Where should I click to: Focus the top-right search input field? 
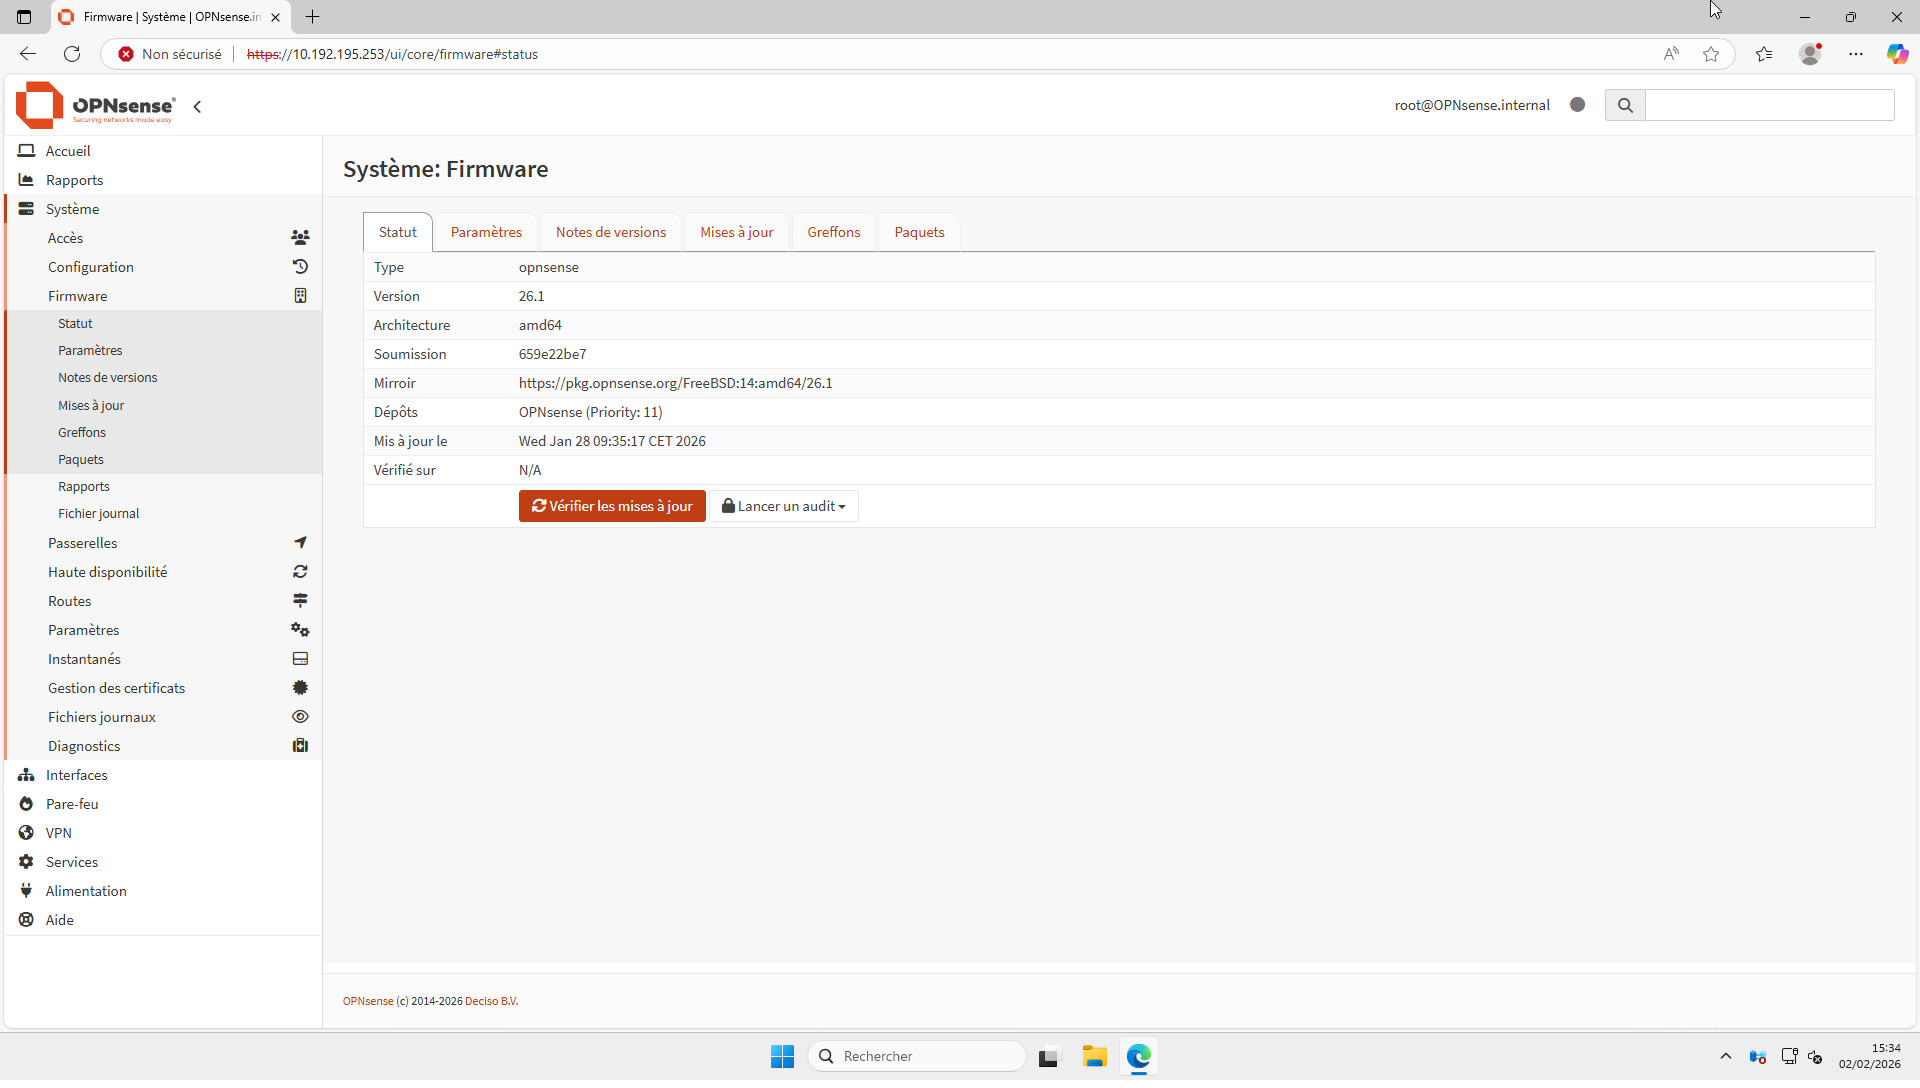point(1769,105)
